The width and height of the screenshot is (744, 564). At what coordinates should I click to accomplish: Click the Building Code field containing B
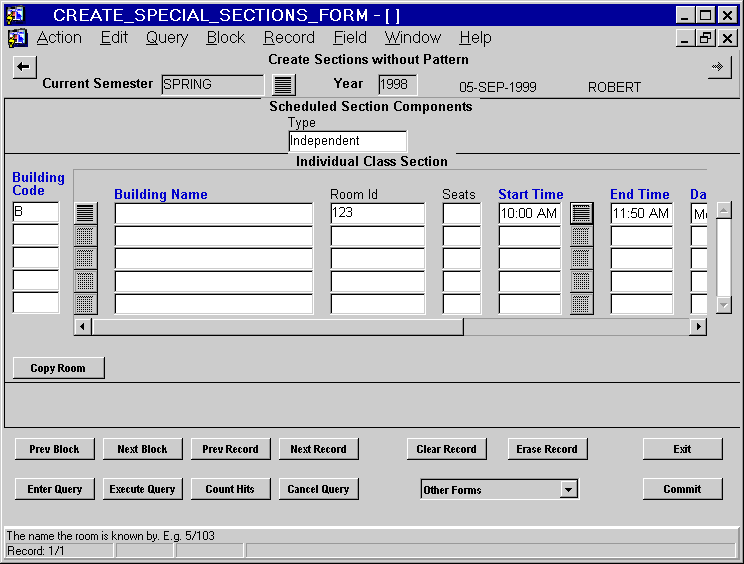[x=36, y=212]
